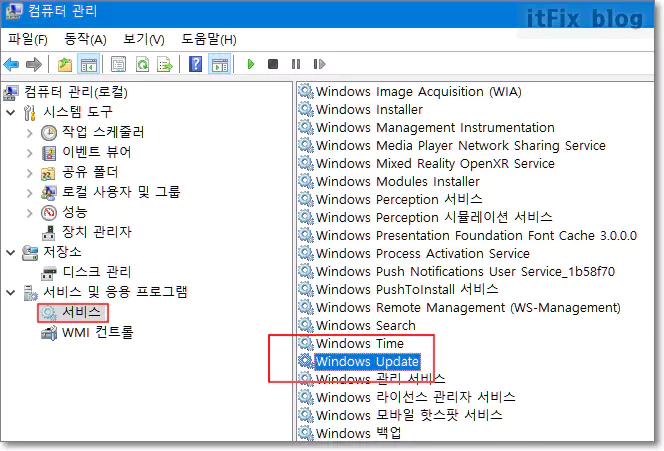Select 시스템 도구 in the tree

(x=78, y=112)
